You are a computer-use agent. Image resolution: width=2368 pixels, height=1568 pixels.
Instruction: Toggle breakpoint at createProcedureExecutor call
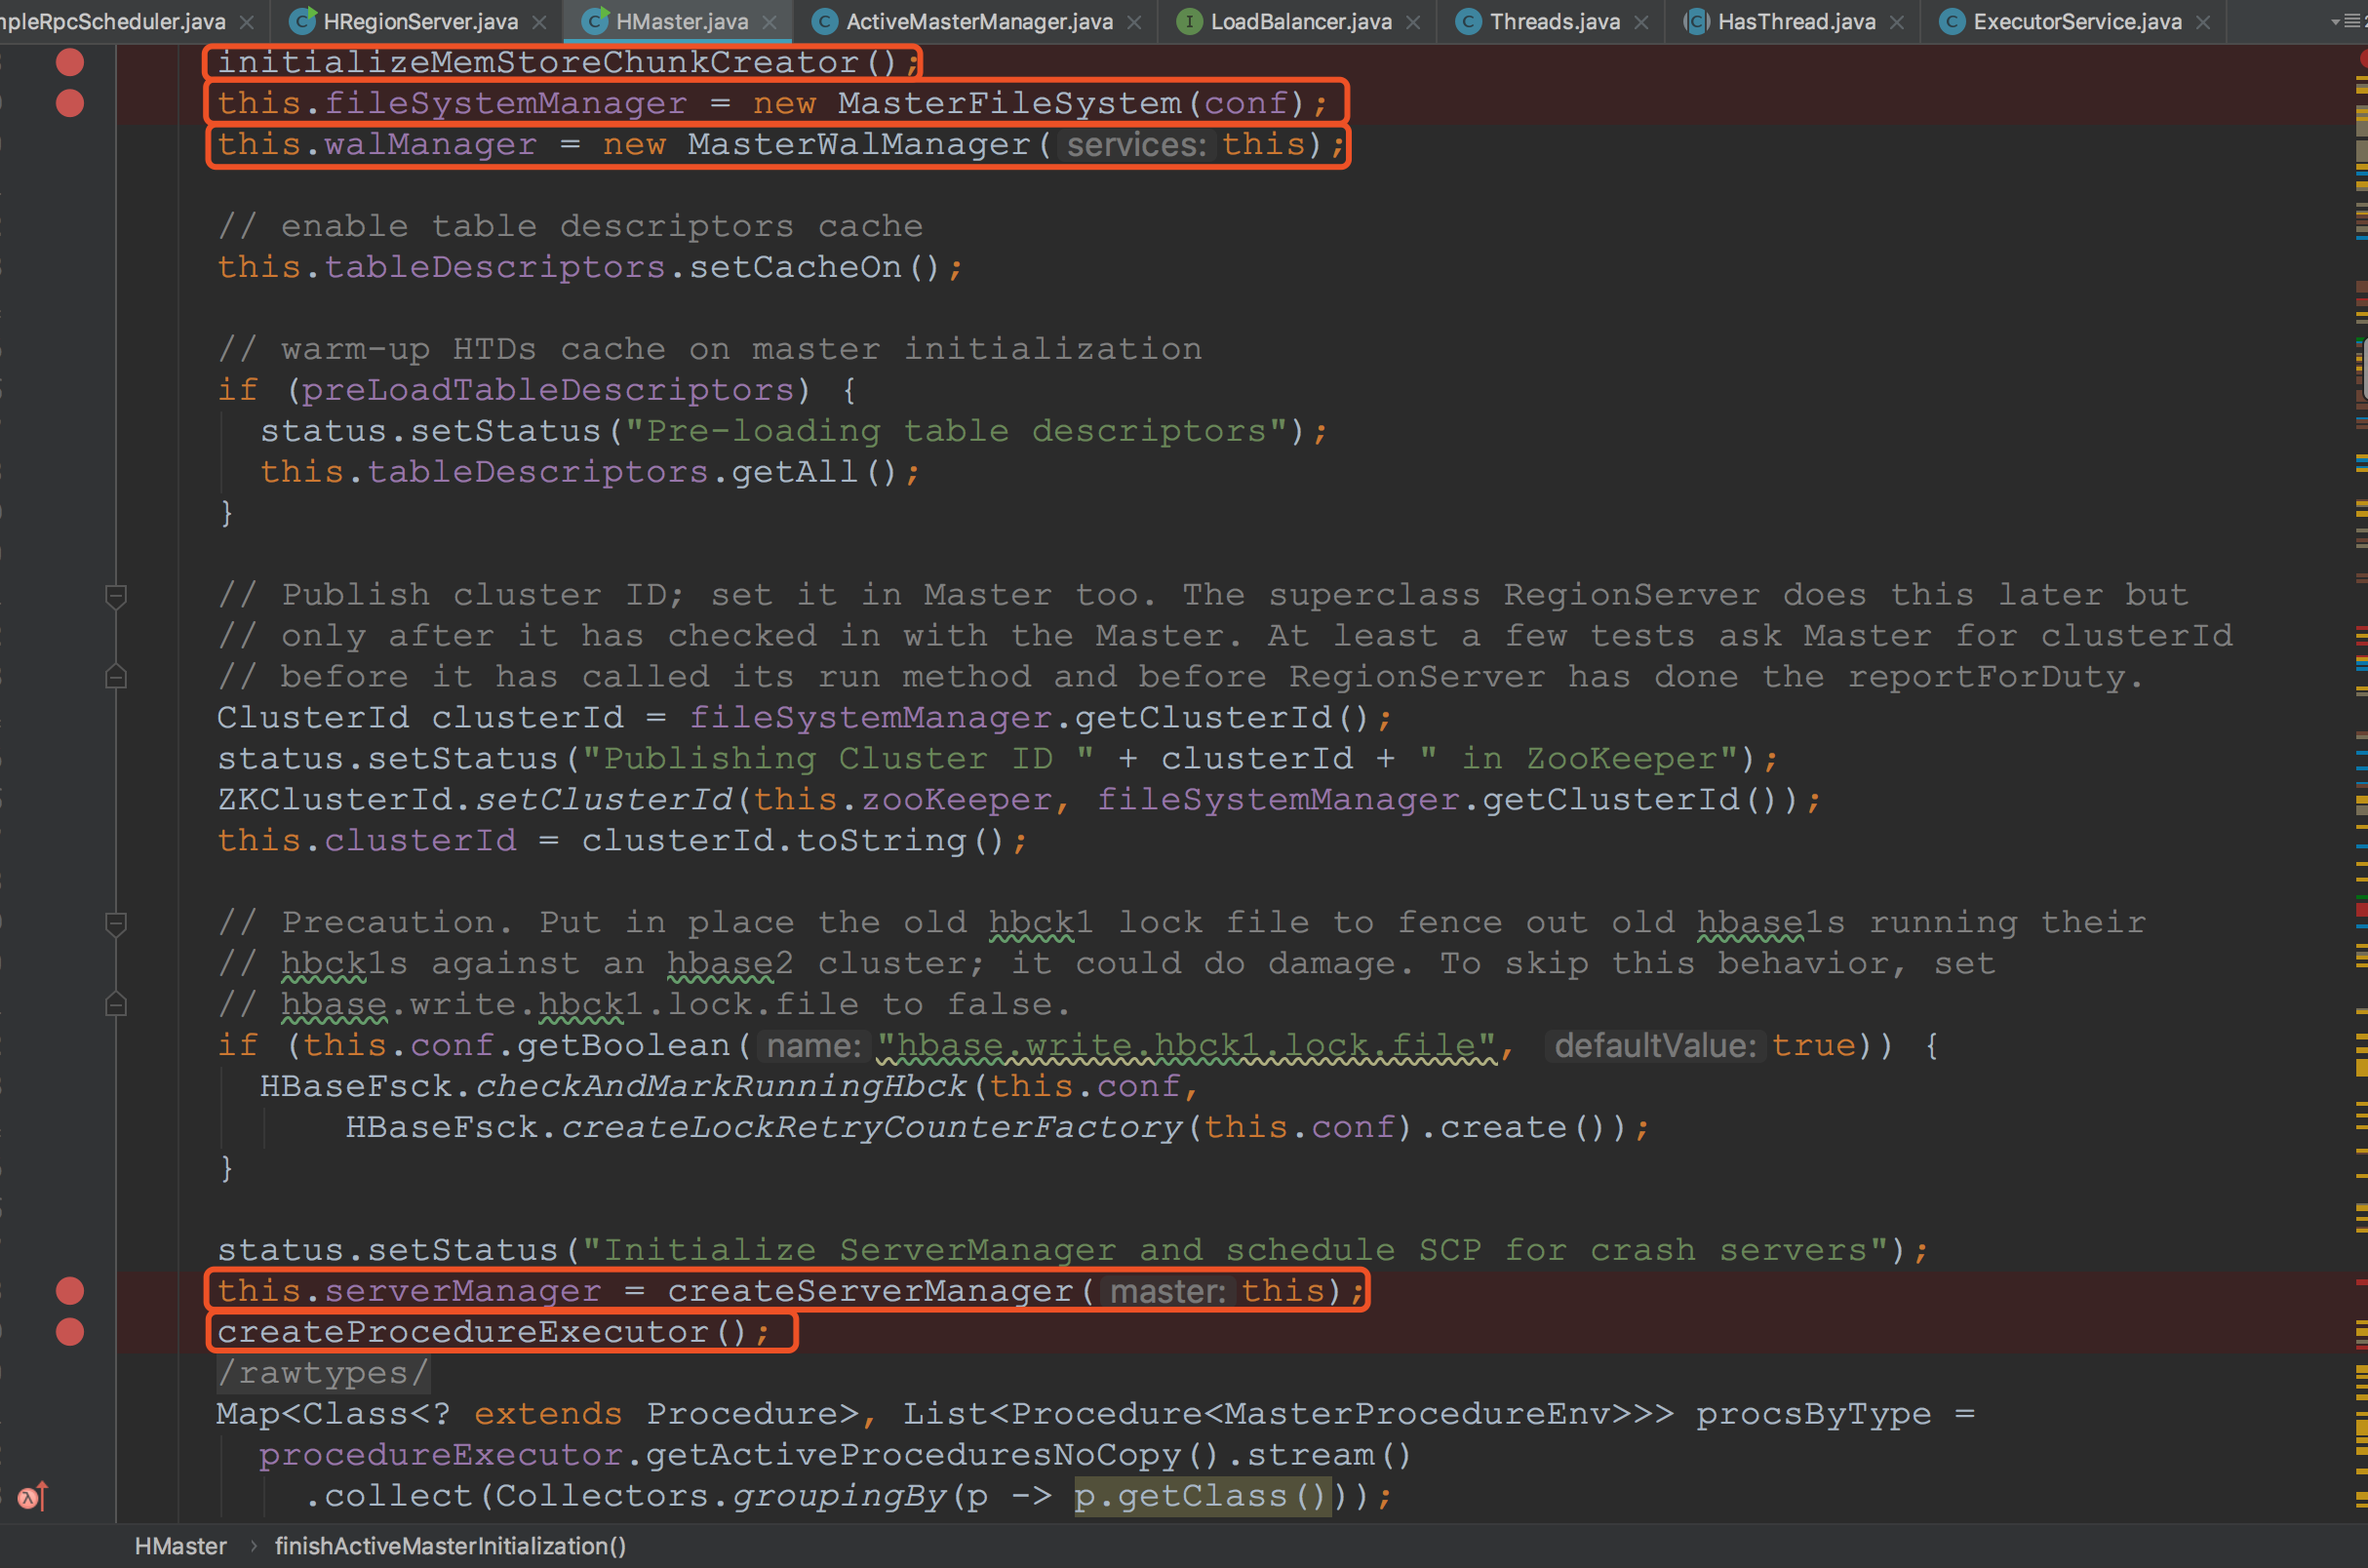click(x=69, y=1332)
